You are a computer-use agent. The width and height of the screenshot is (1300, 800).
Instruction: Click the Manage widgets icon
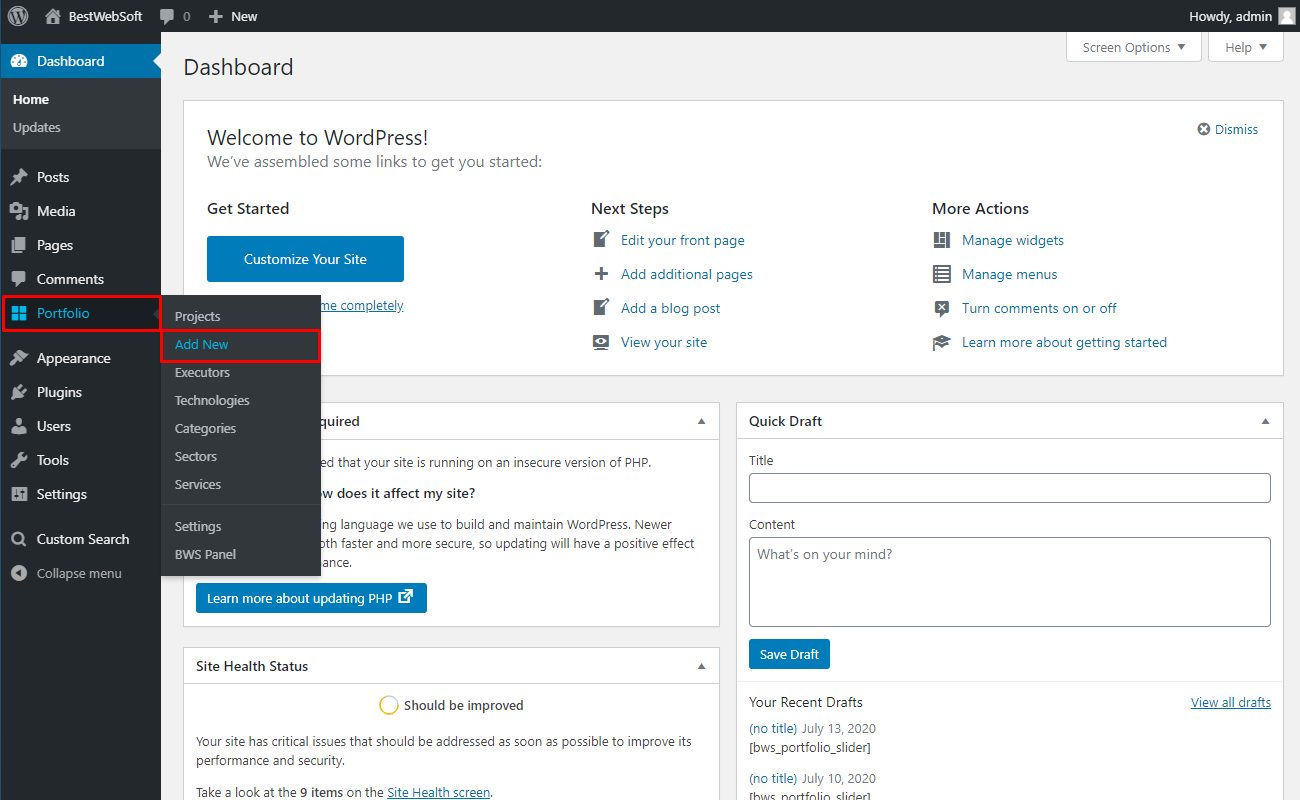point(942,240)
